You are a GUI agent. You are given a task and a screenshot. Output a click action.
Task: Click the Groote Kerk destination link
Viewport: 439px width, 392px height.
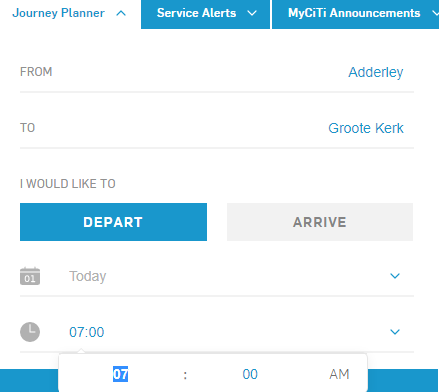click(366, 128)
